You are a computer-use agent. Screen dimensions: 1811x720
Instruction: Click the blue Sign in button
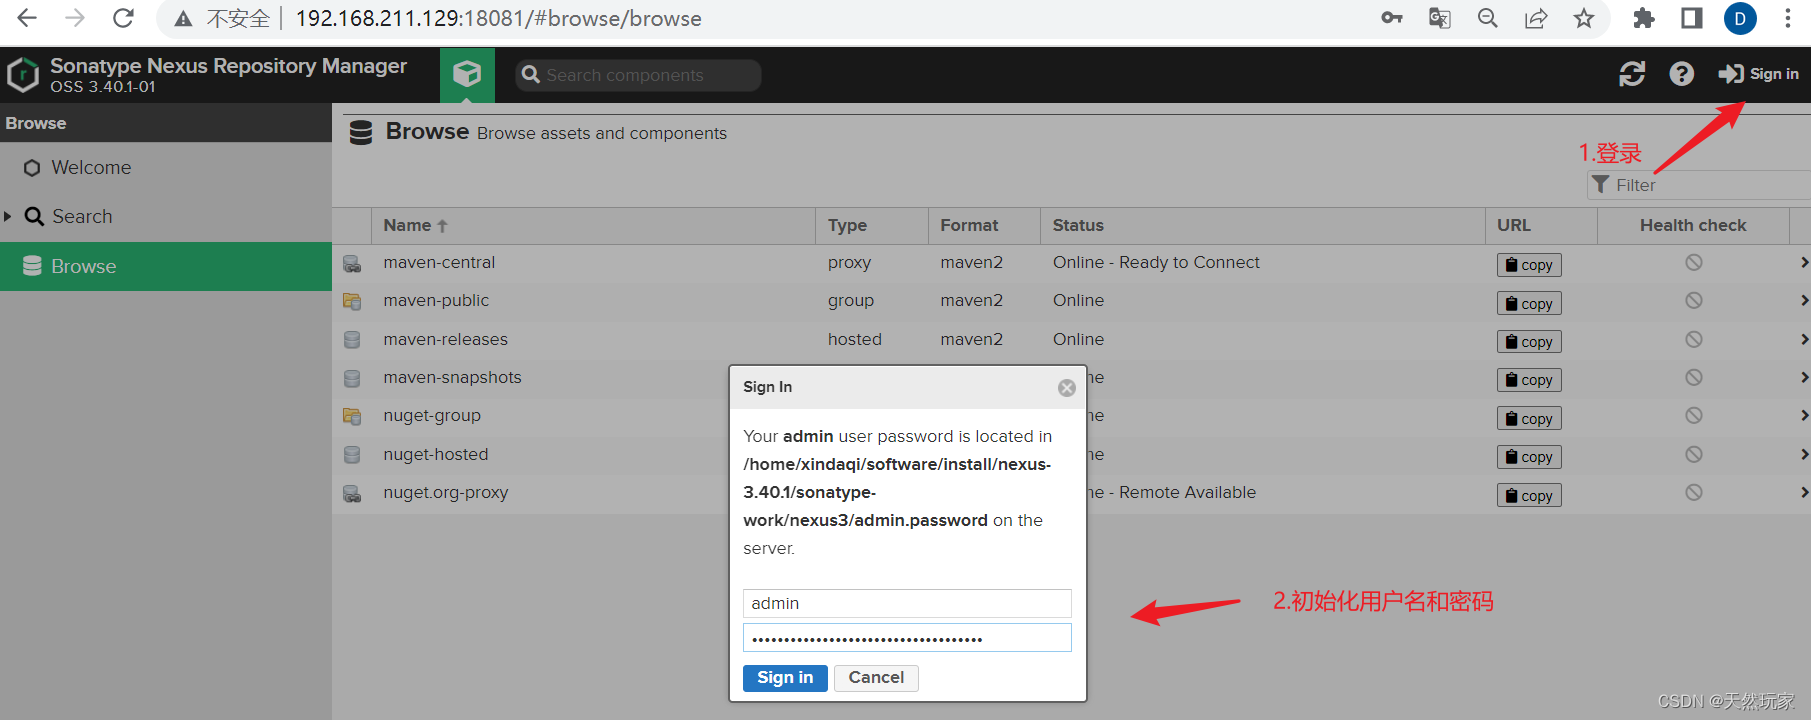[x=785, y=678]
